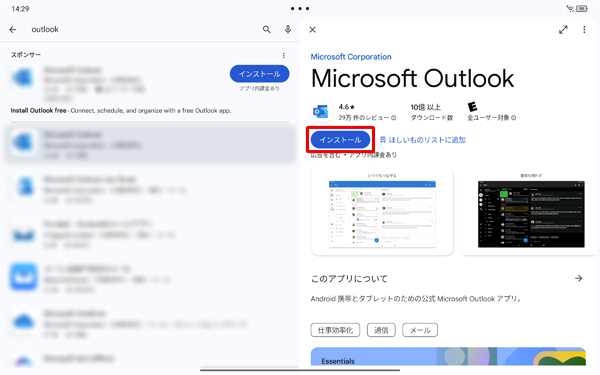
Task: Click the Microsoft Outlook title heading
Action: coord(412,79)
